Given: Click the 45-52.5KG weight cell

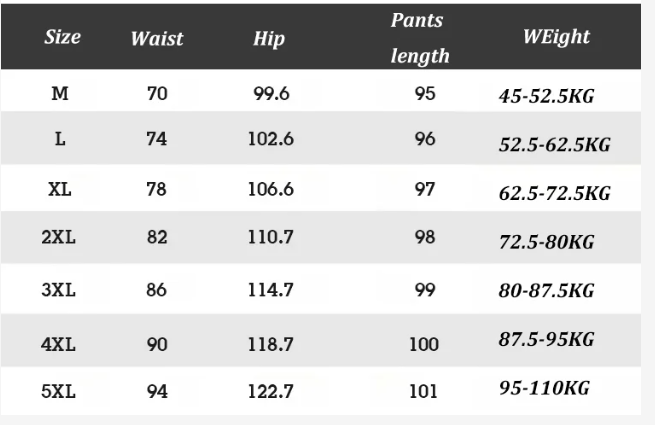Looking at the screenshot, I should coord(546,97).
